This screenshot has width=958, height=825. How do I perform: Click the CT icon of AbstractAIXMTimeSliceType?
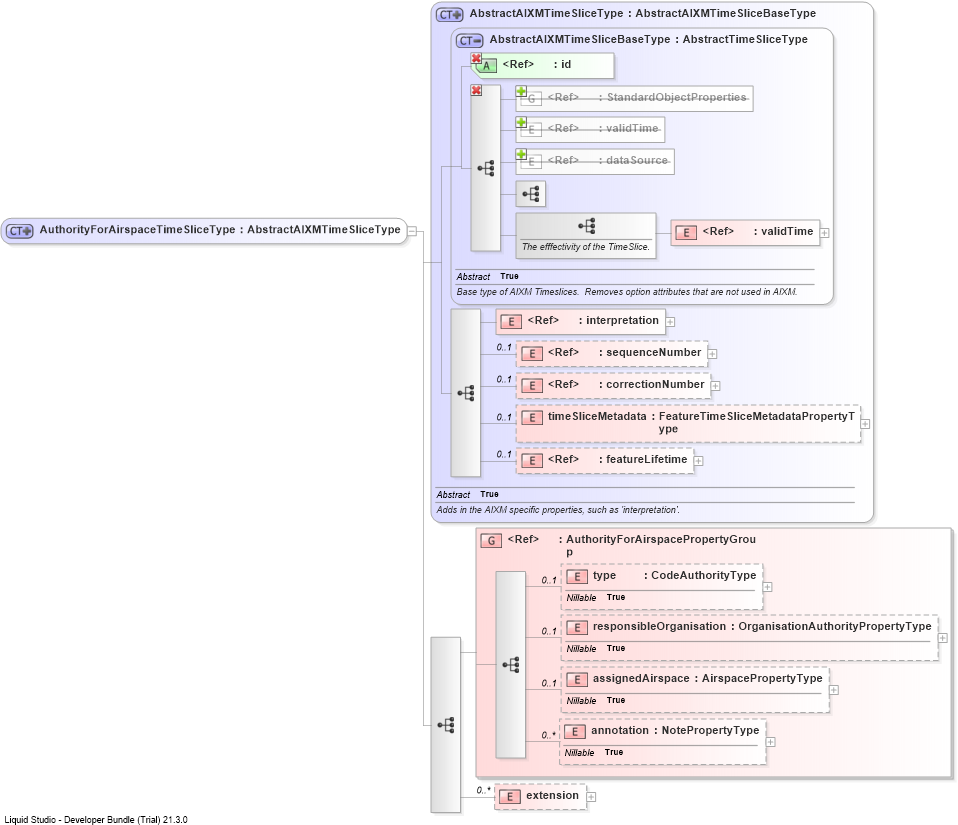(450, 15)
